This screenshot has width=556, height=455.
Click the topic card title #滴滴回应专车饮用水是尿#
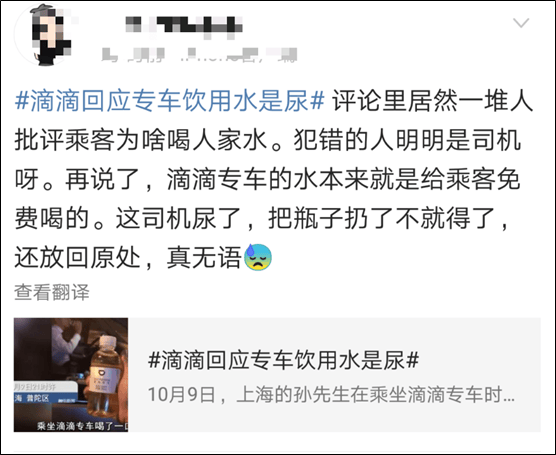(x=283, y=360)
